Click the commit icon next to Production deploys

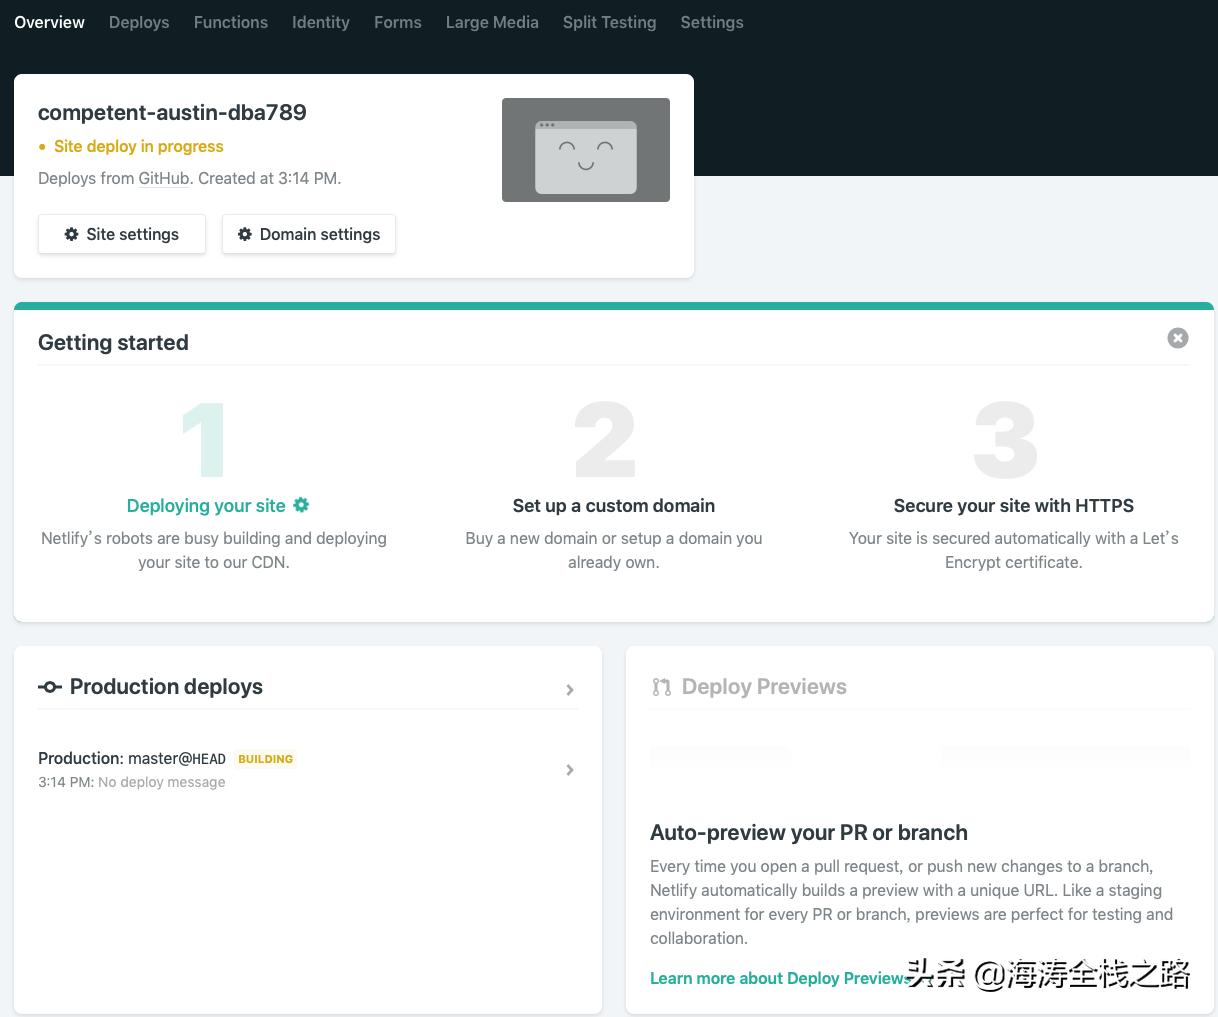click(50, 687)
